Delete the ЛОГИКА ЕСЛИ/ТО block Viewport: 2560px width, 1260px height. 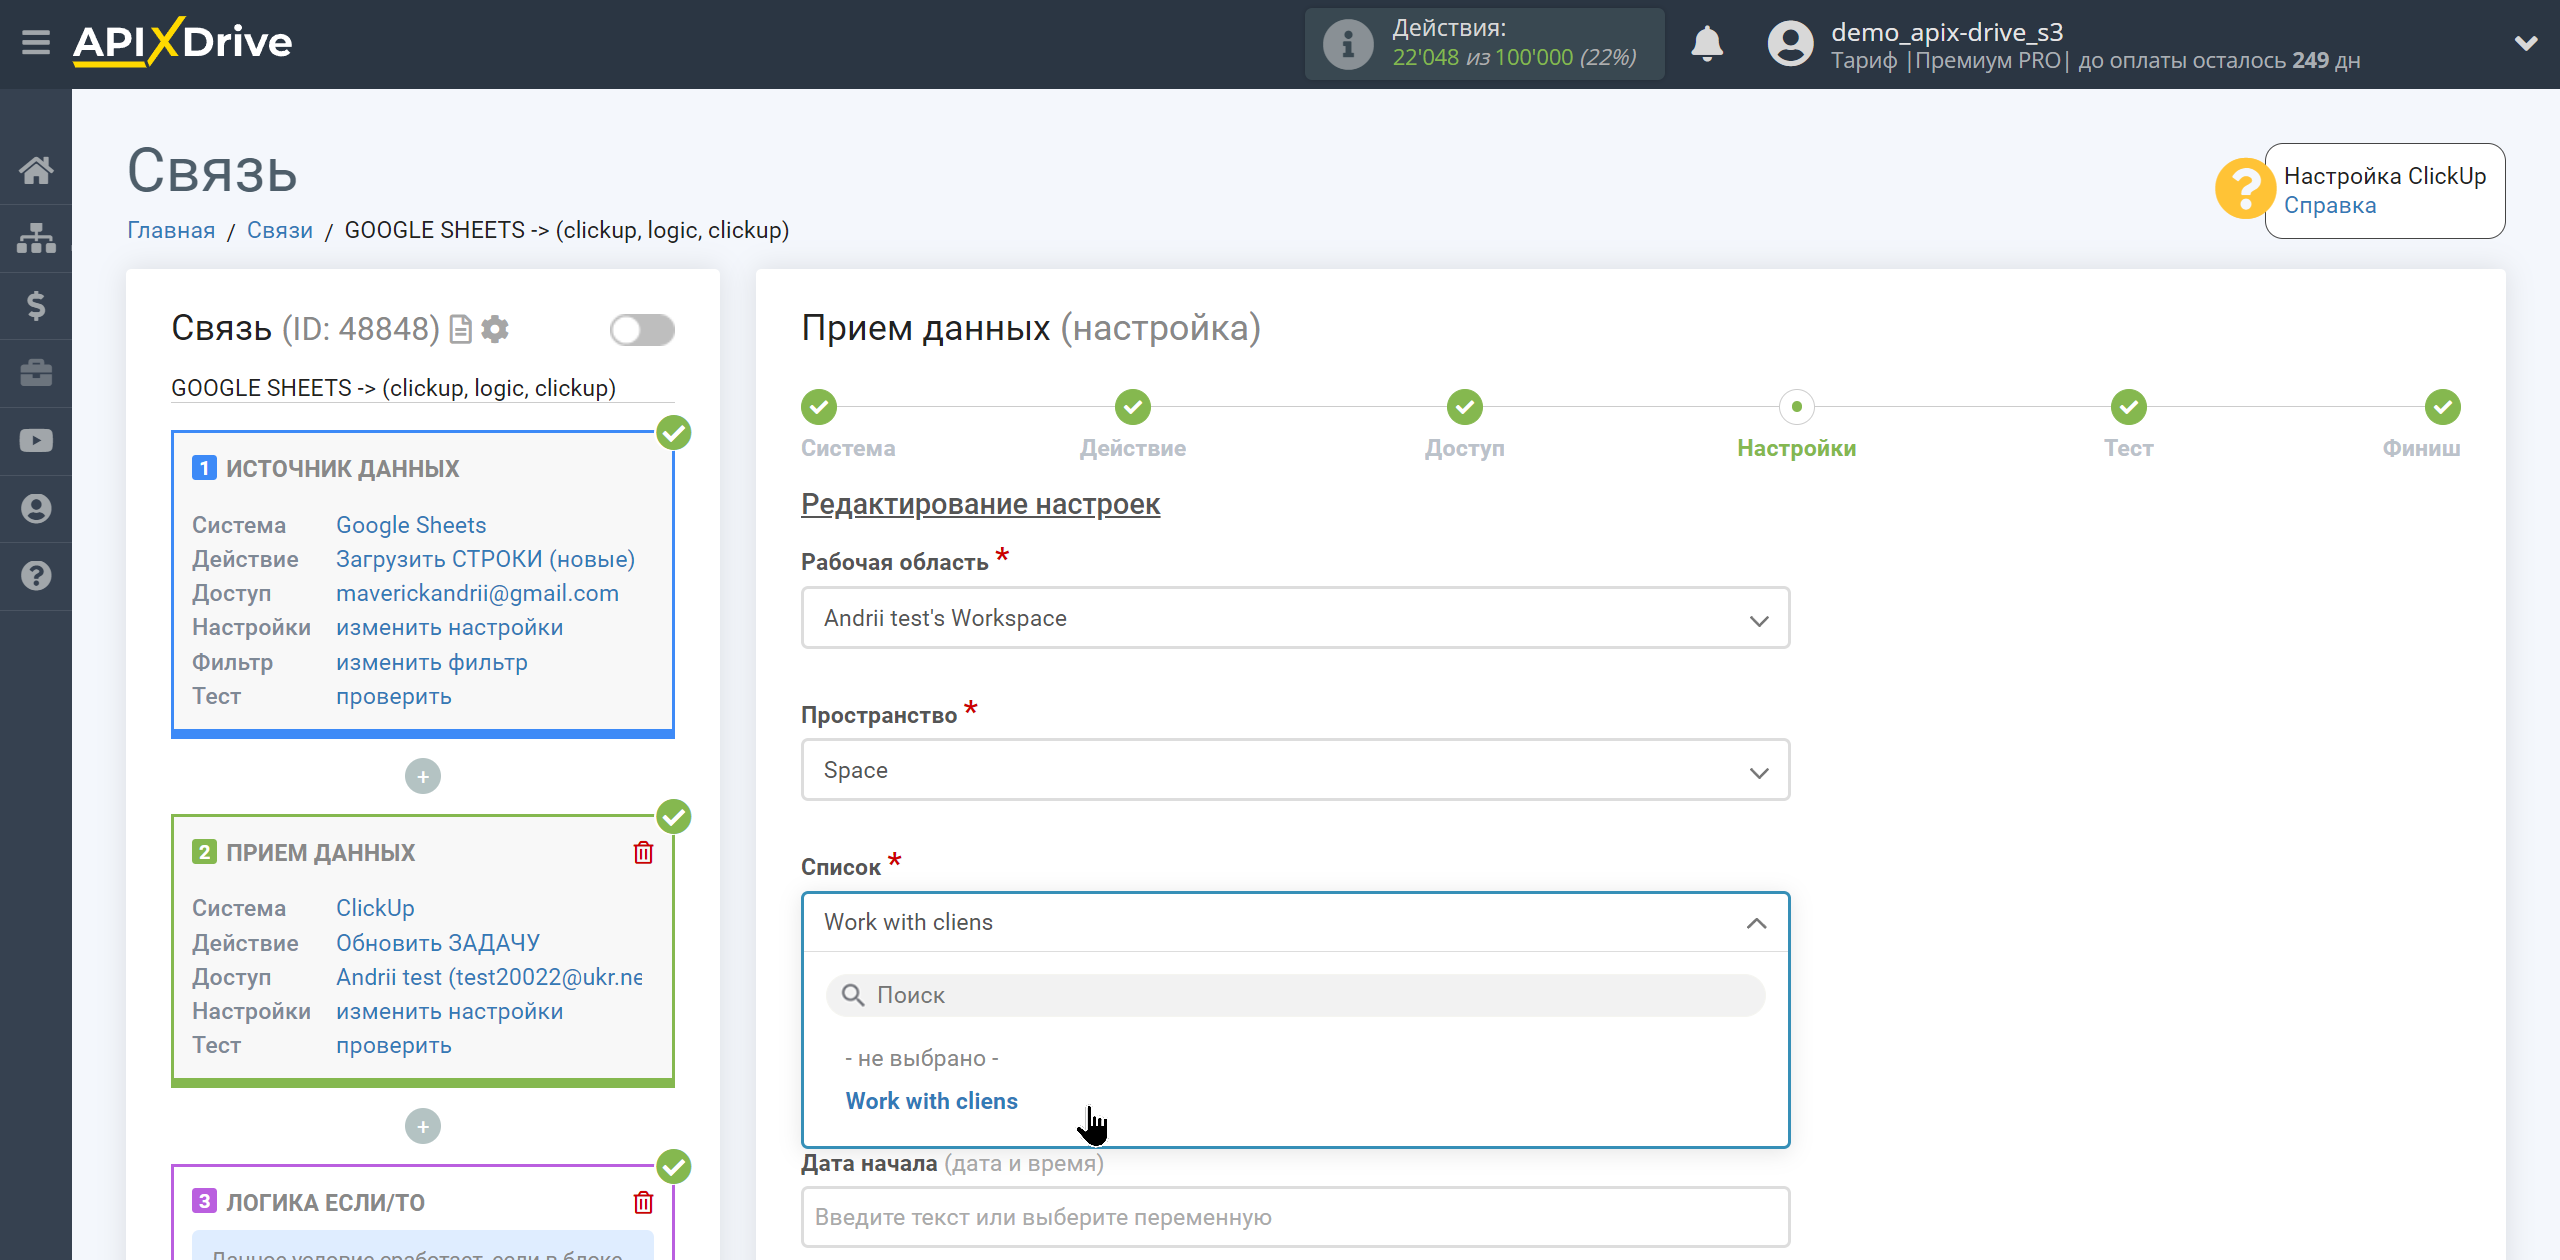pyautogui.click(x=643, y=1203)
